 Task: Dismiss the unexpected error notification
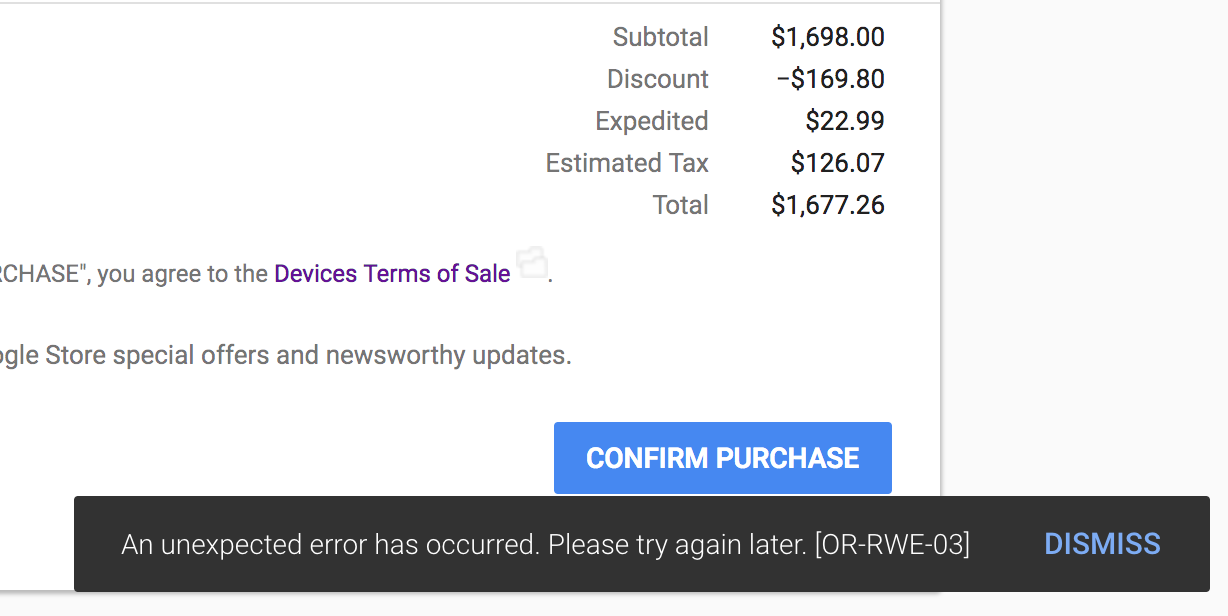pos(1102,544)
